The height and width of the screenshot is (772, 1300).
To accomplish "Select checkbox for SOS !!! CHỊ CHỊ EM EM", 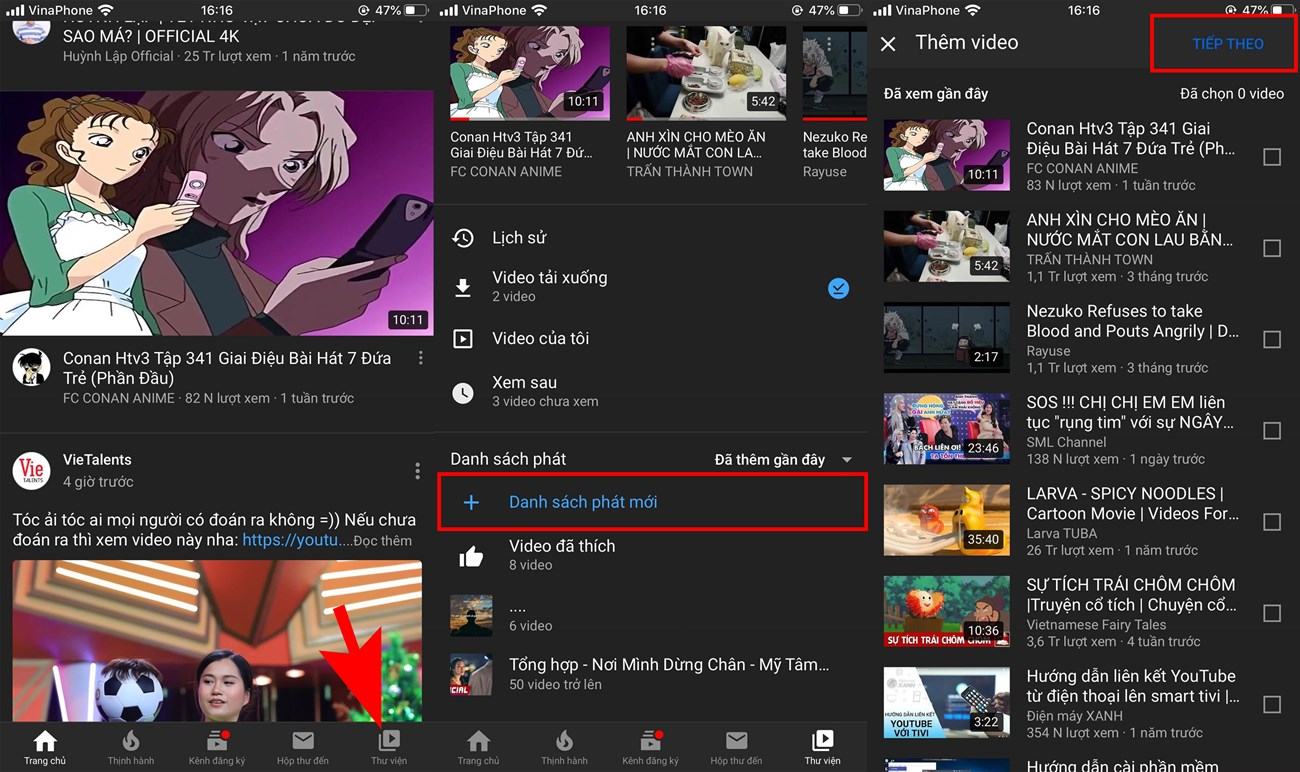I will coord(1272,431).
